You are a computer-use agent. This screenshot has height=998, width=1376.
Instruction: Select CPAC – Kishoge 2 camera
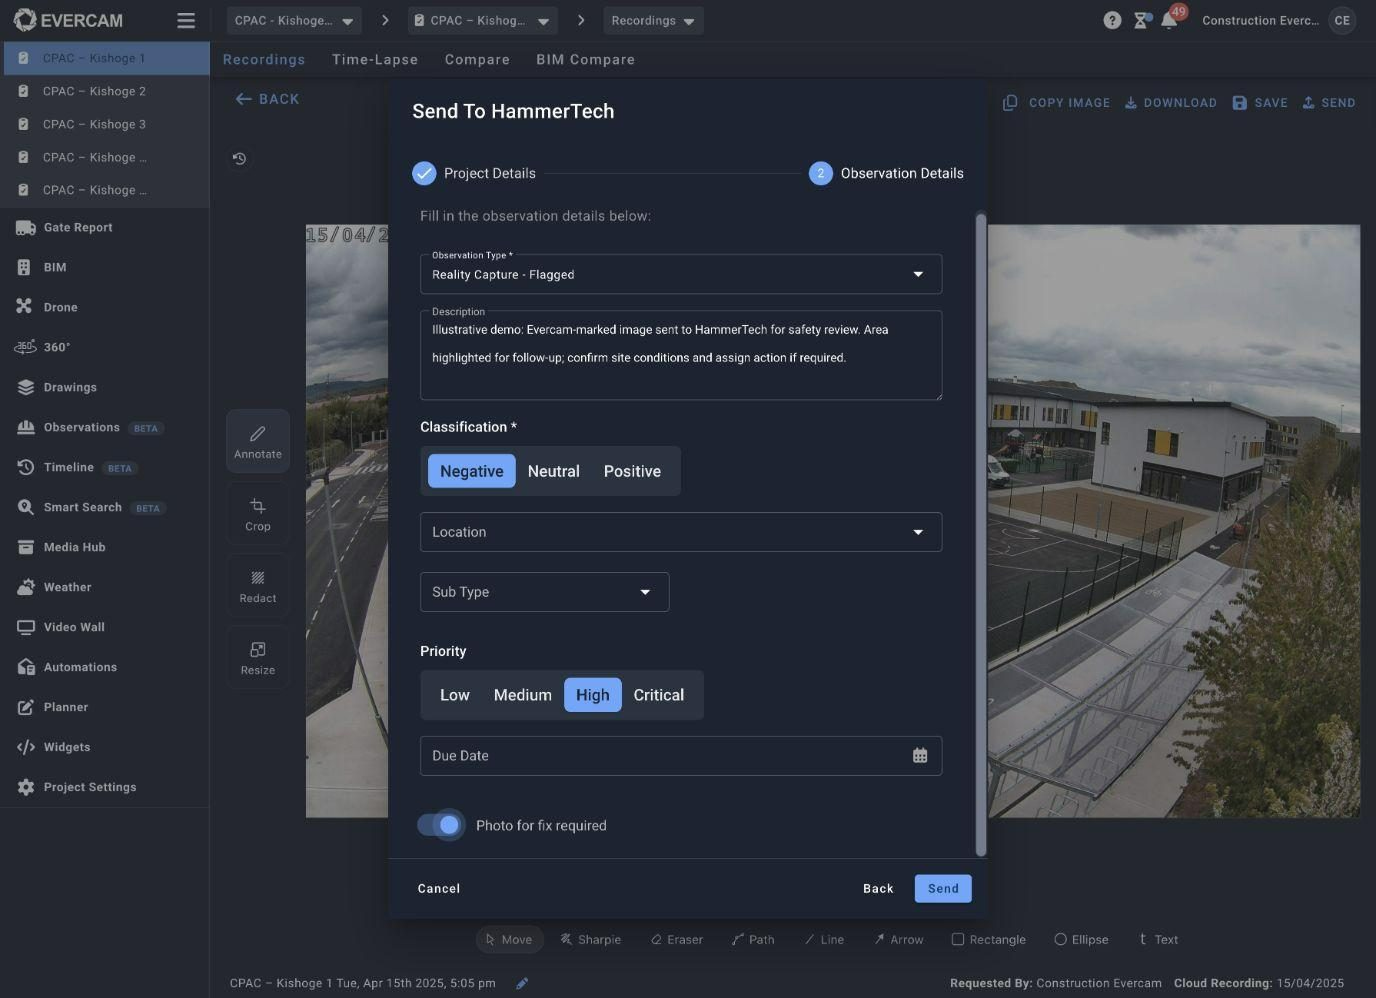click(x=104, y=91)
